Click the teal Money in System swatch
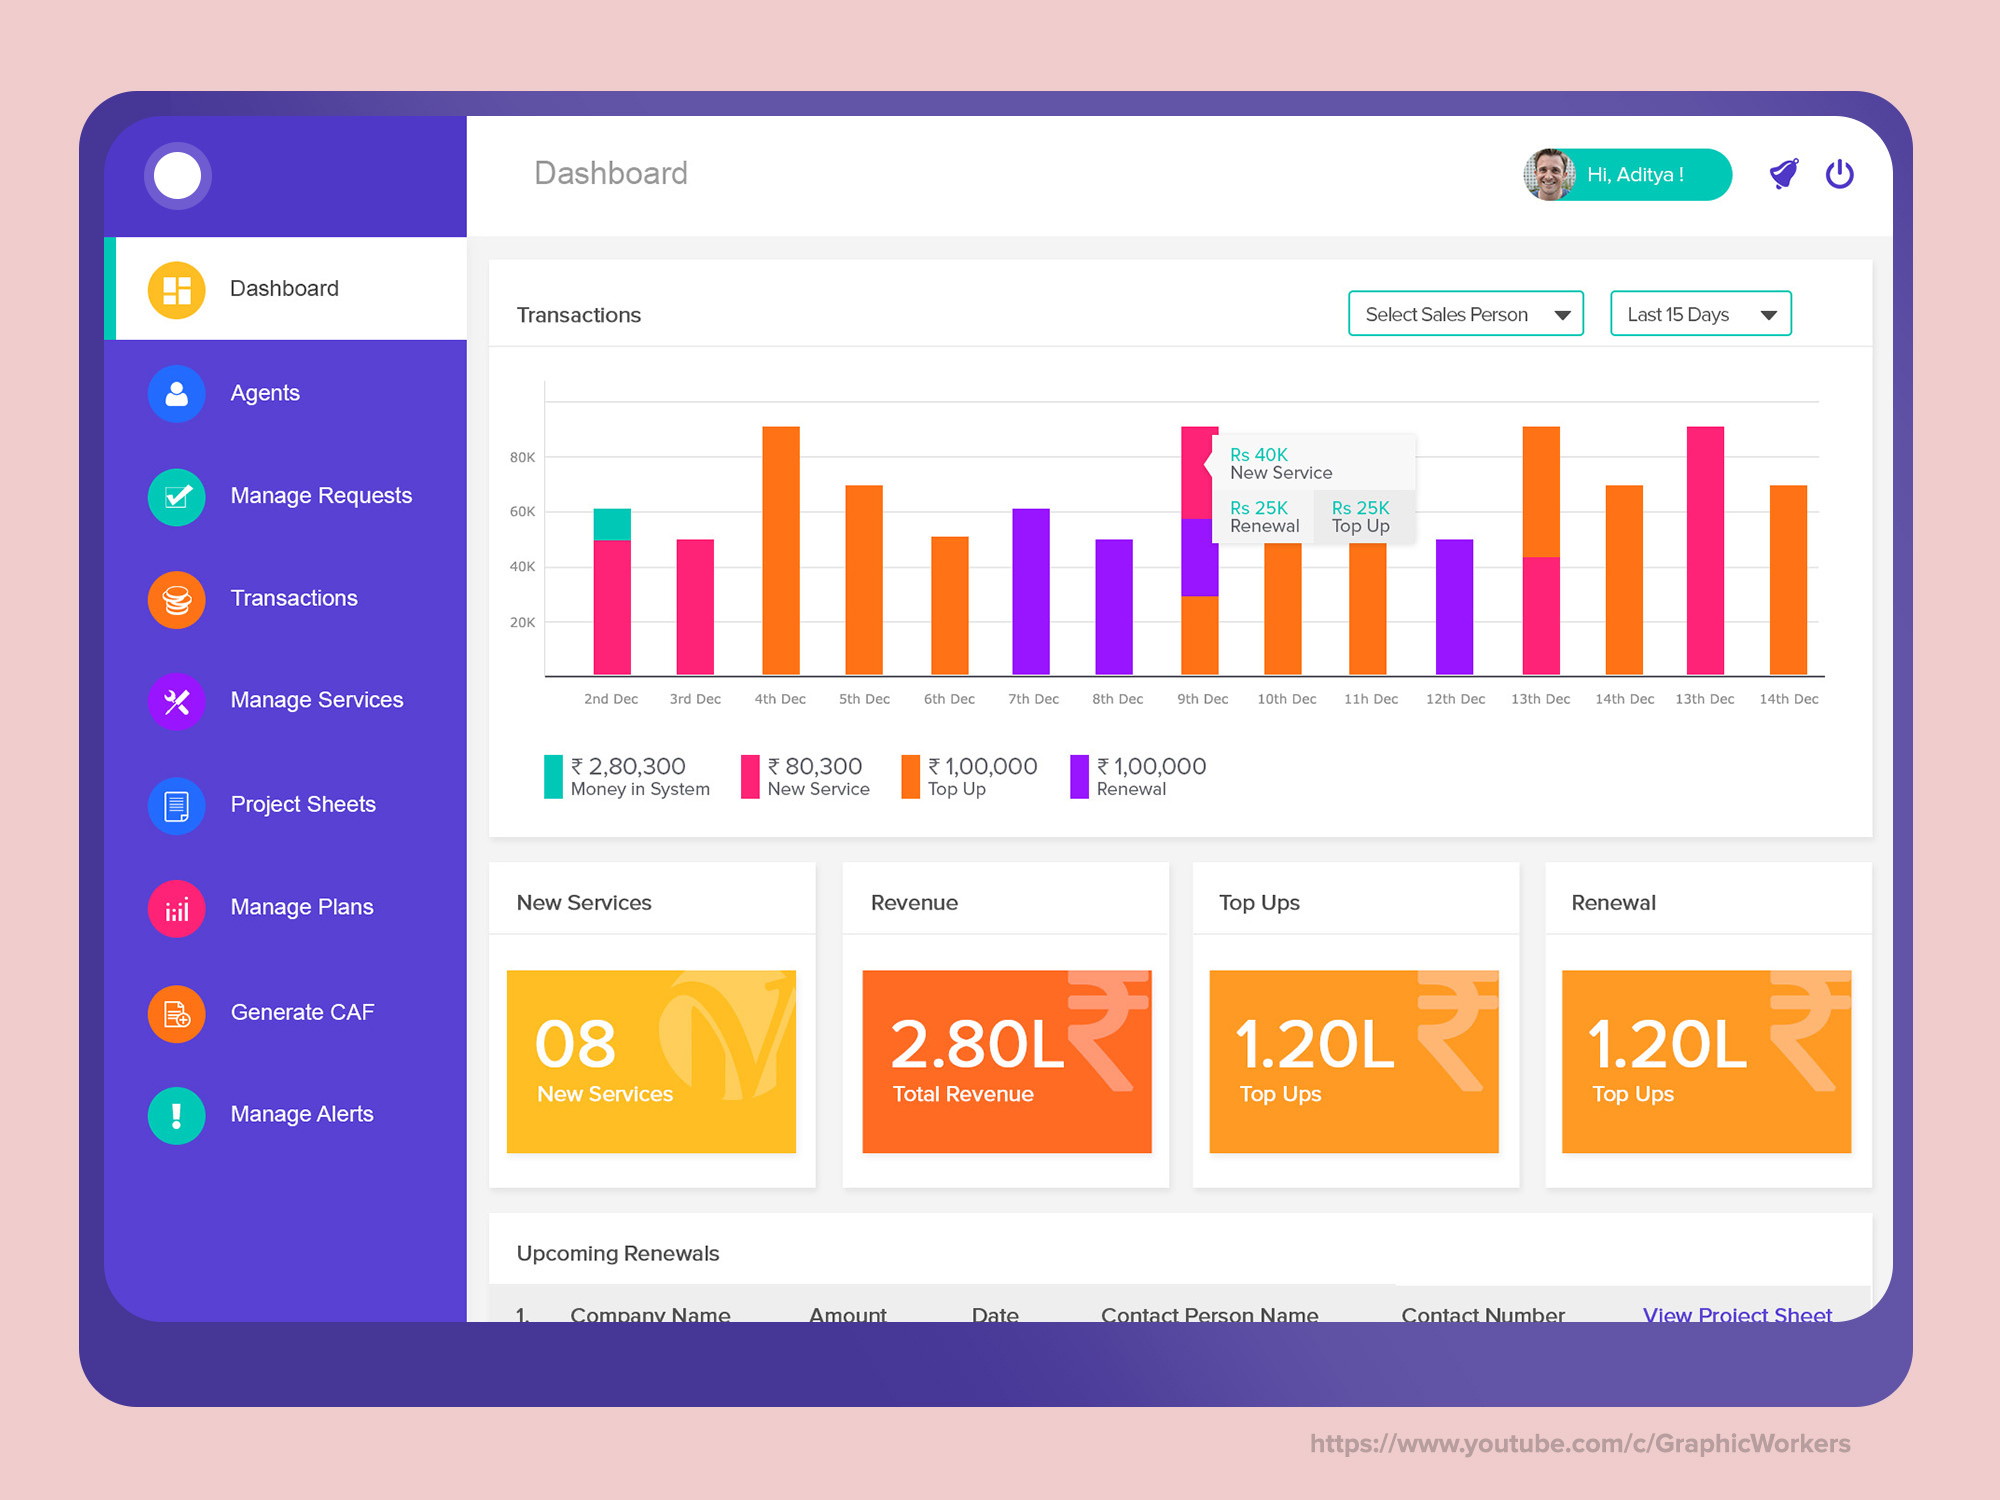This screenshot has width=2000, height=1500. pyautogui.click(x=553, y=777)
